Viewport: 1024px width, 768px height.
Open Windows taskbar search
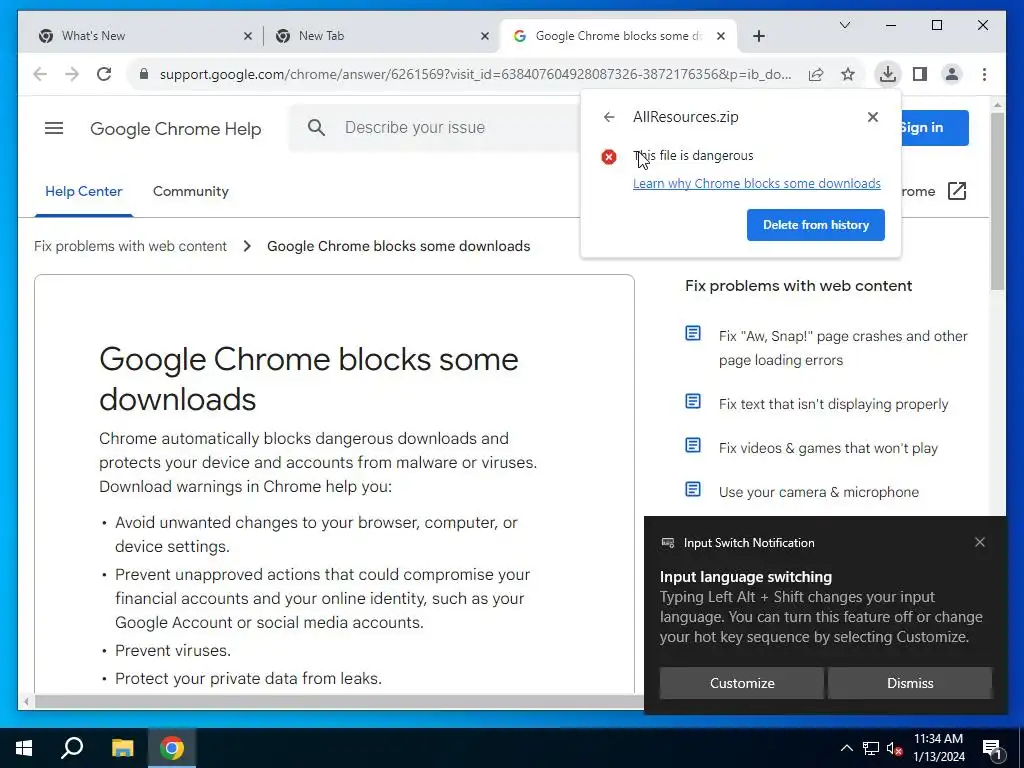coord(72,748)
